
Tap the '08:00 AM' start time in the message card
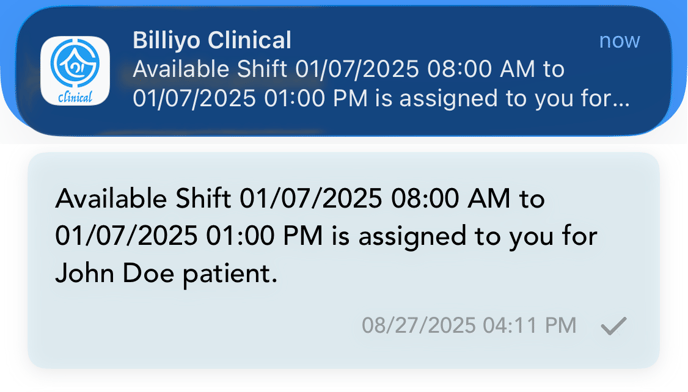451,198
